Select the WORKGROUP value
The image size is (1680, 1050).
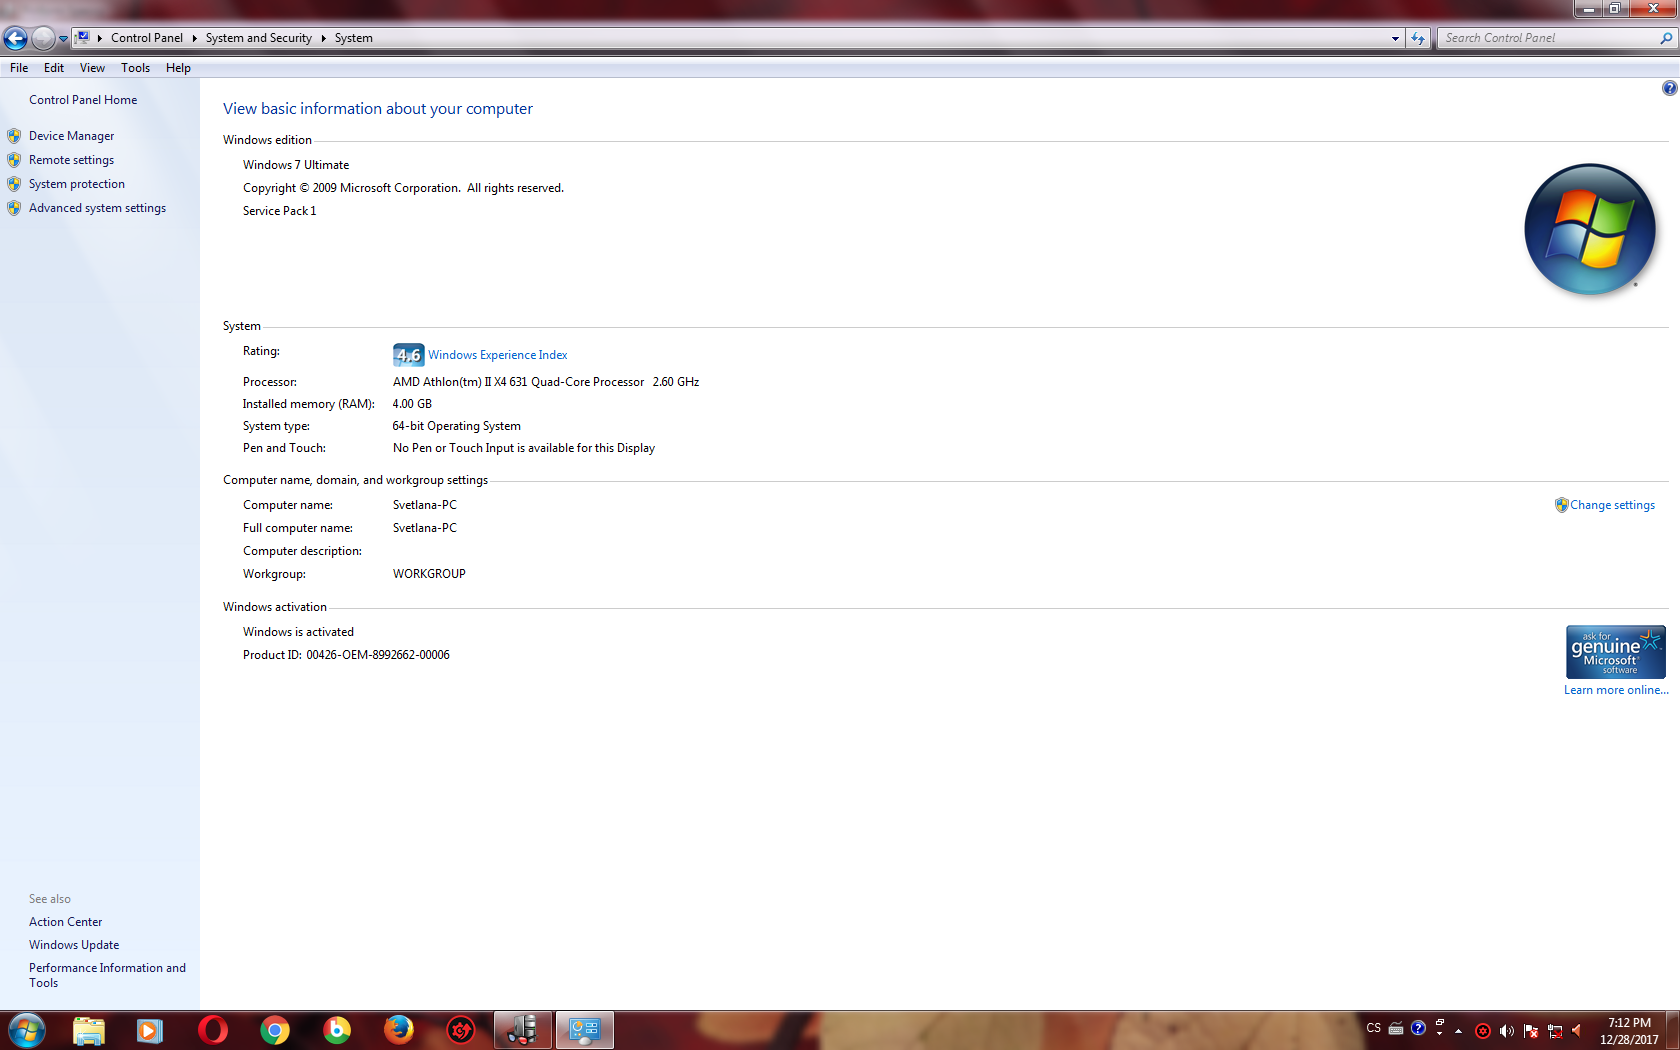pyautogui.click(x=429, y=574)
